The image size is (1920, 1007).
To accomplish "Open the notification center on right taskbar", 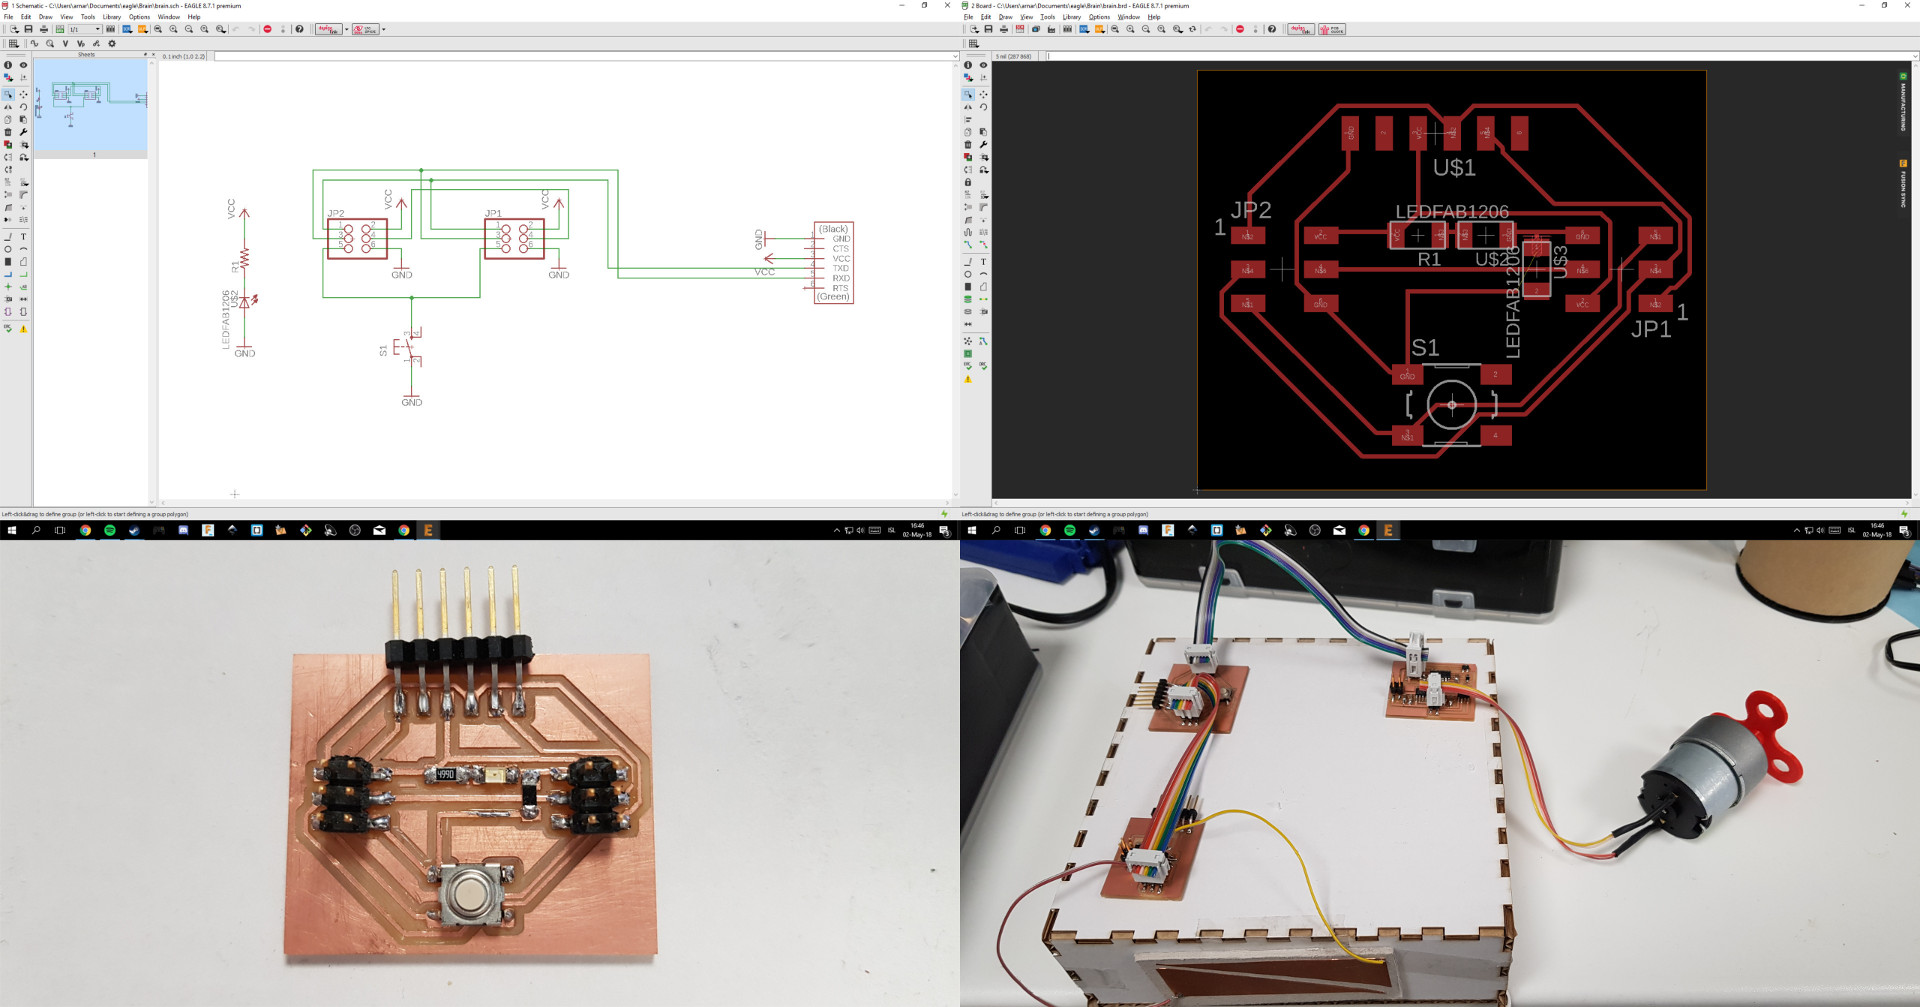I will point(1904,531).
